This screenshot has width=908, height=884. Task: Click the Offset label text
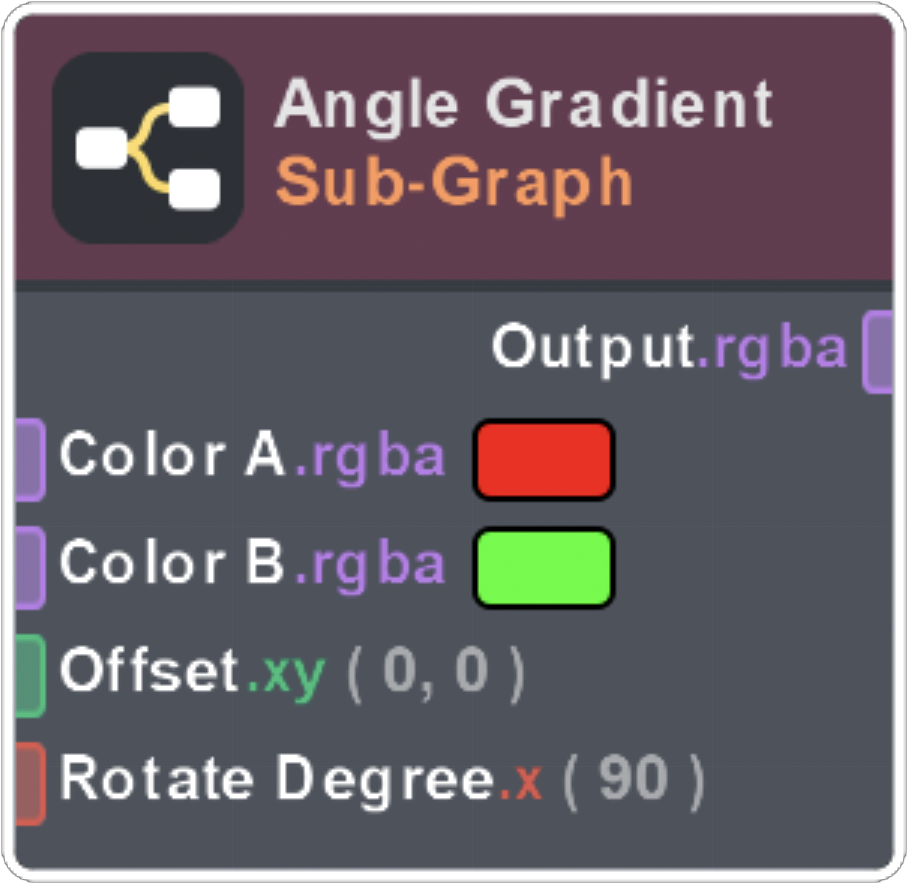pos(150,671)
